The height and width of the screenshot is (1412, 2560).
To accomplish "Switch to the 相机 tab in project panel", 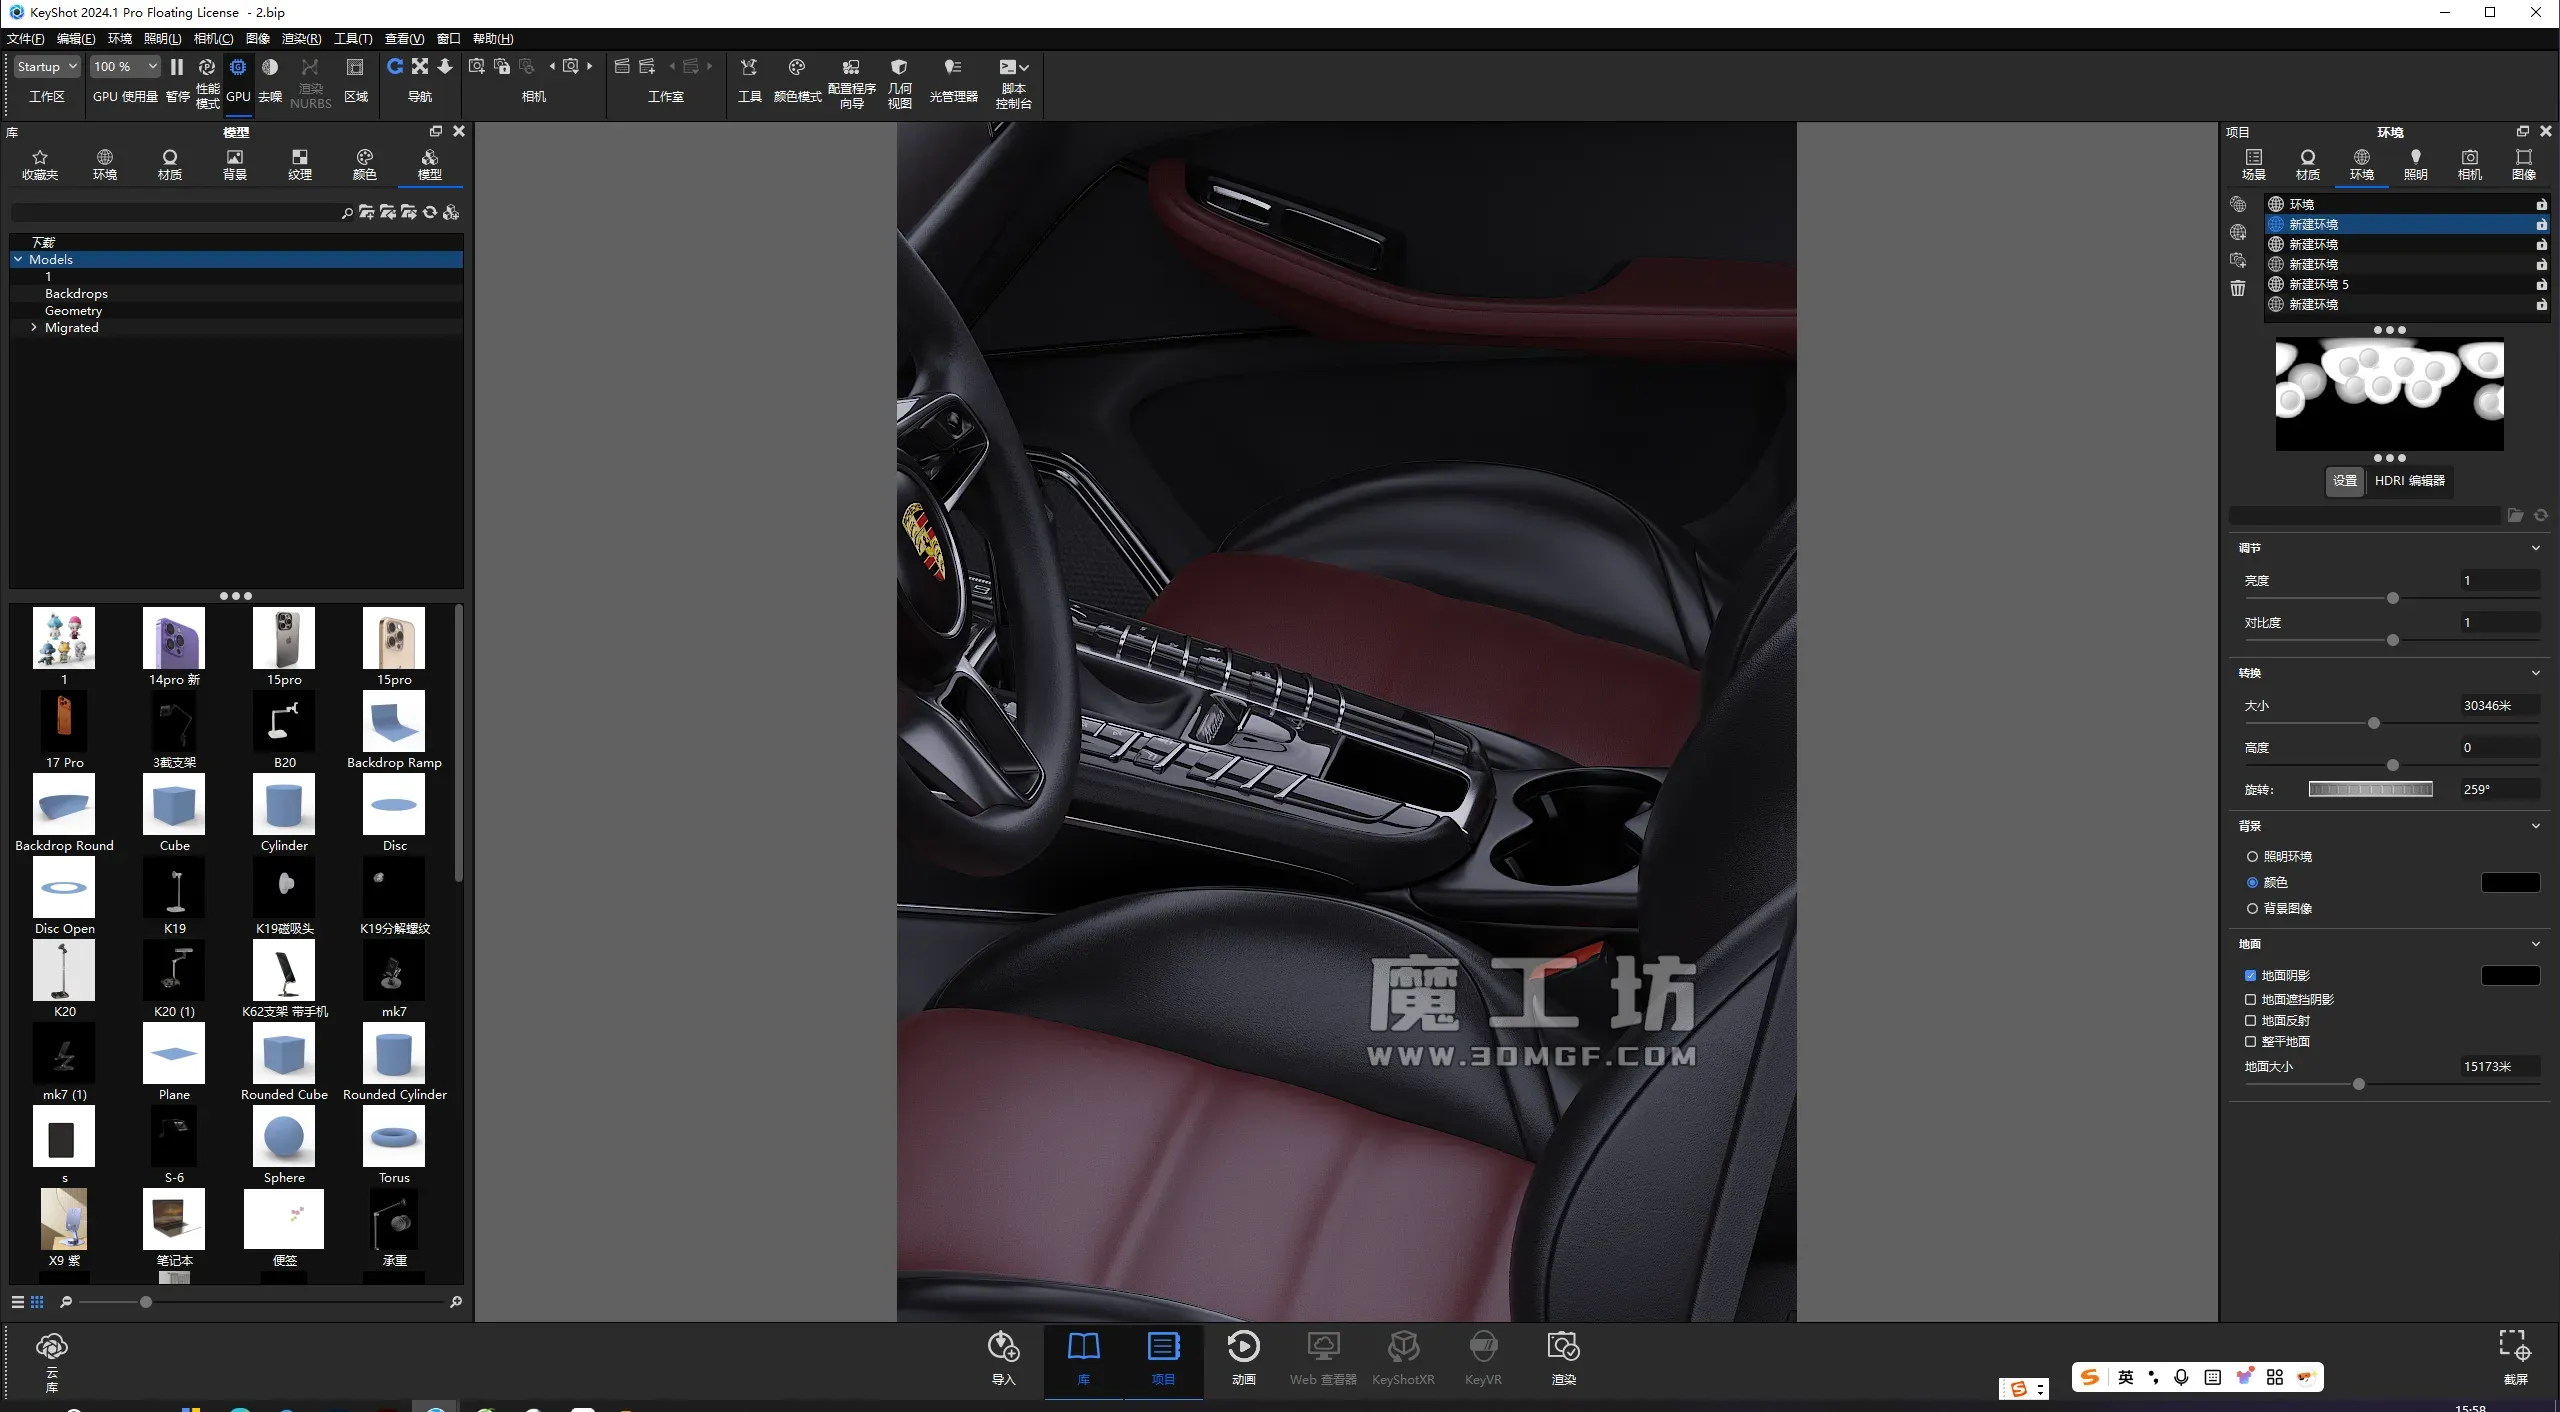I will 2469,164.
